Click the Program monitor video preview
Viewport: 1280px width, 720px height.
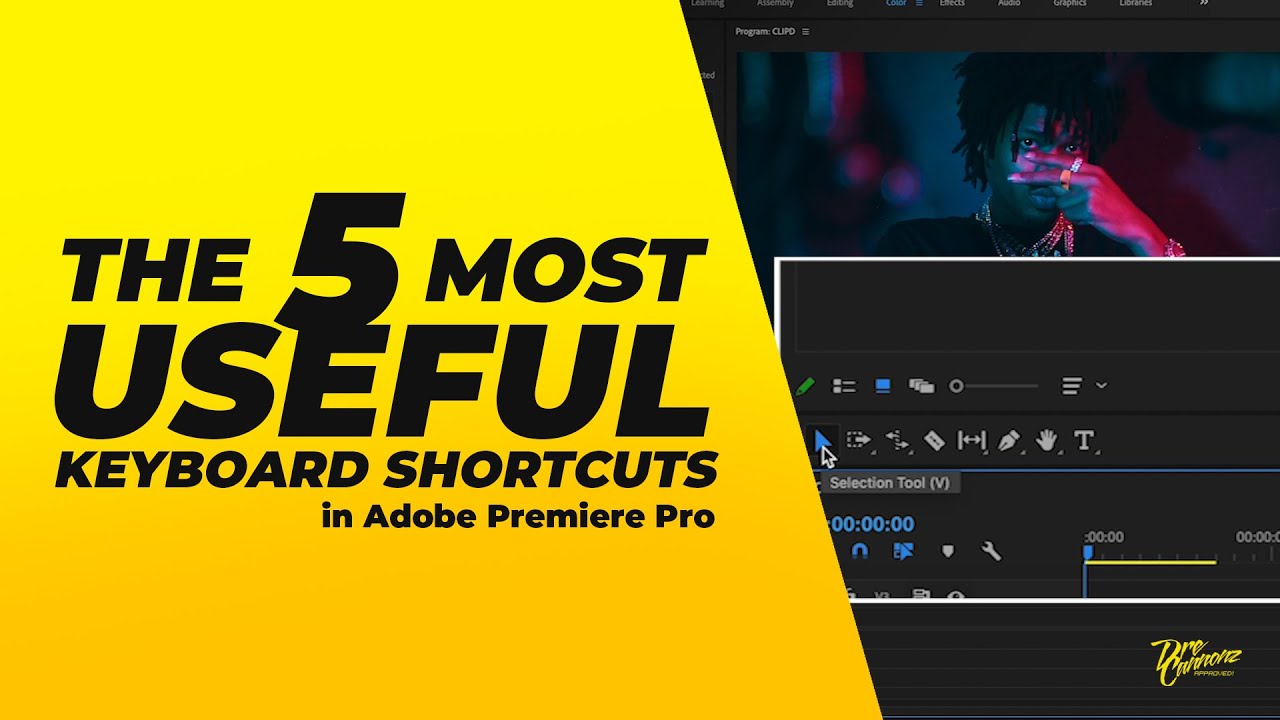[1008, 154]
